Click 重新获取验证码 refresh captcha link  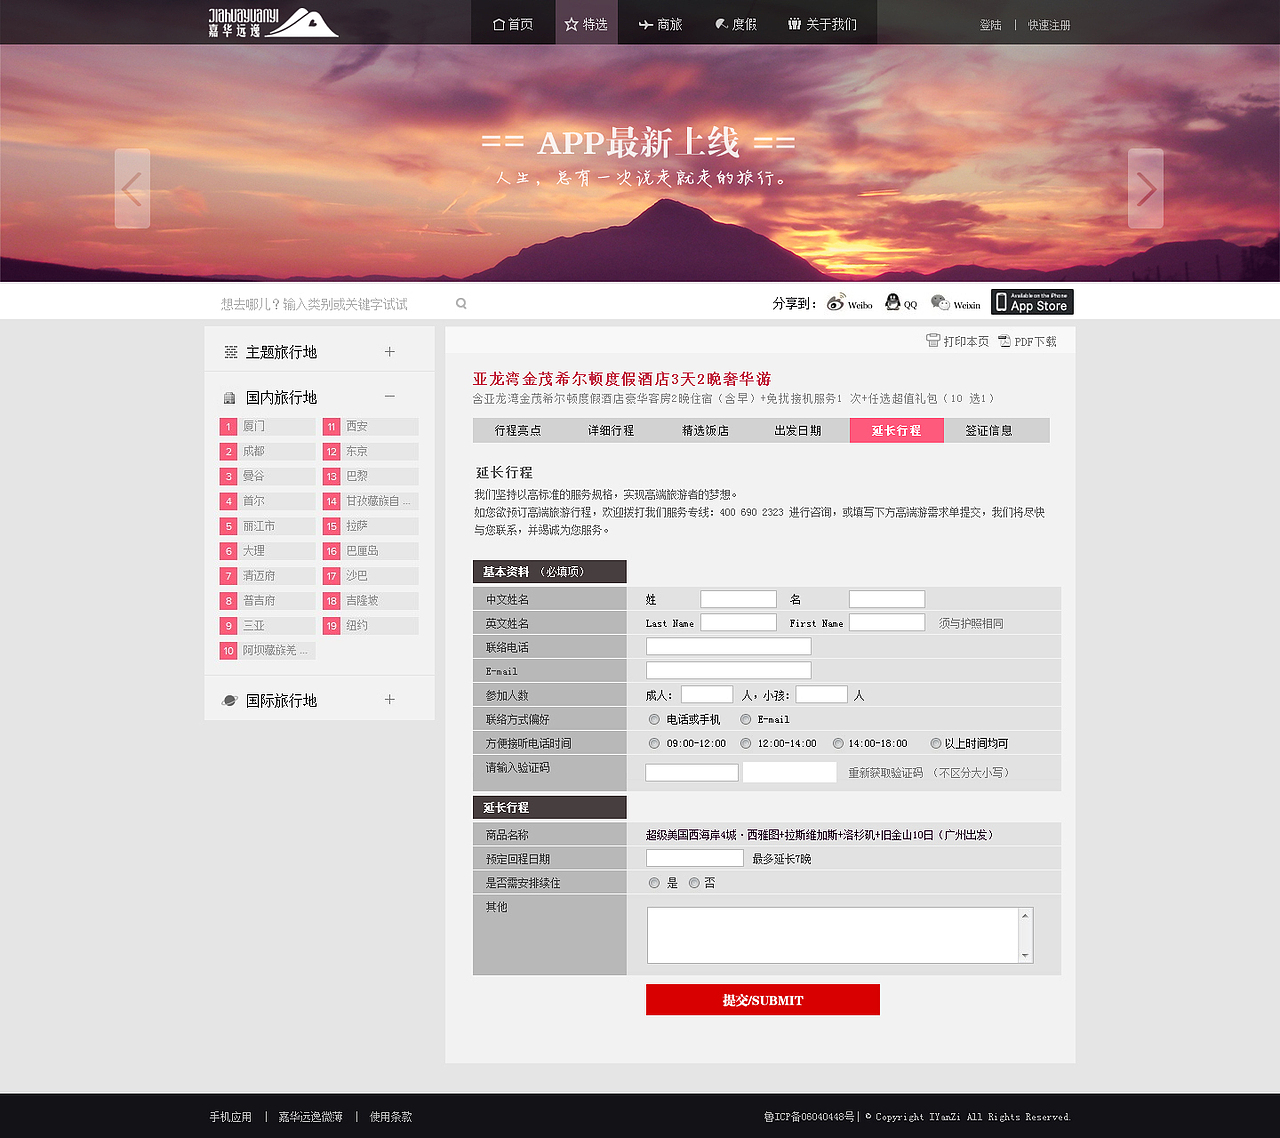pyautogui.click(x=886, y=773)
